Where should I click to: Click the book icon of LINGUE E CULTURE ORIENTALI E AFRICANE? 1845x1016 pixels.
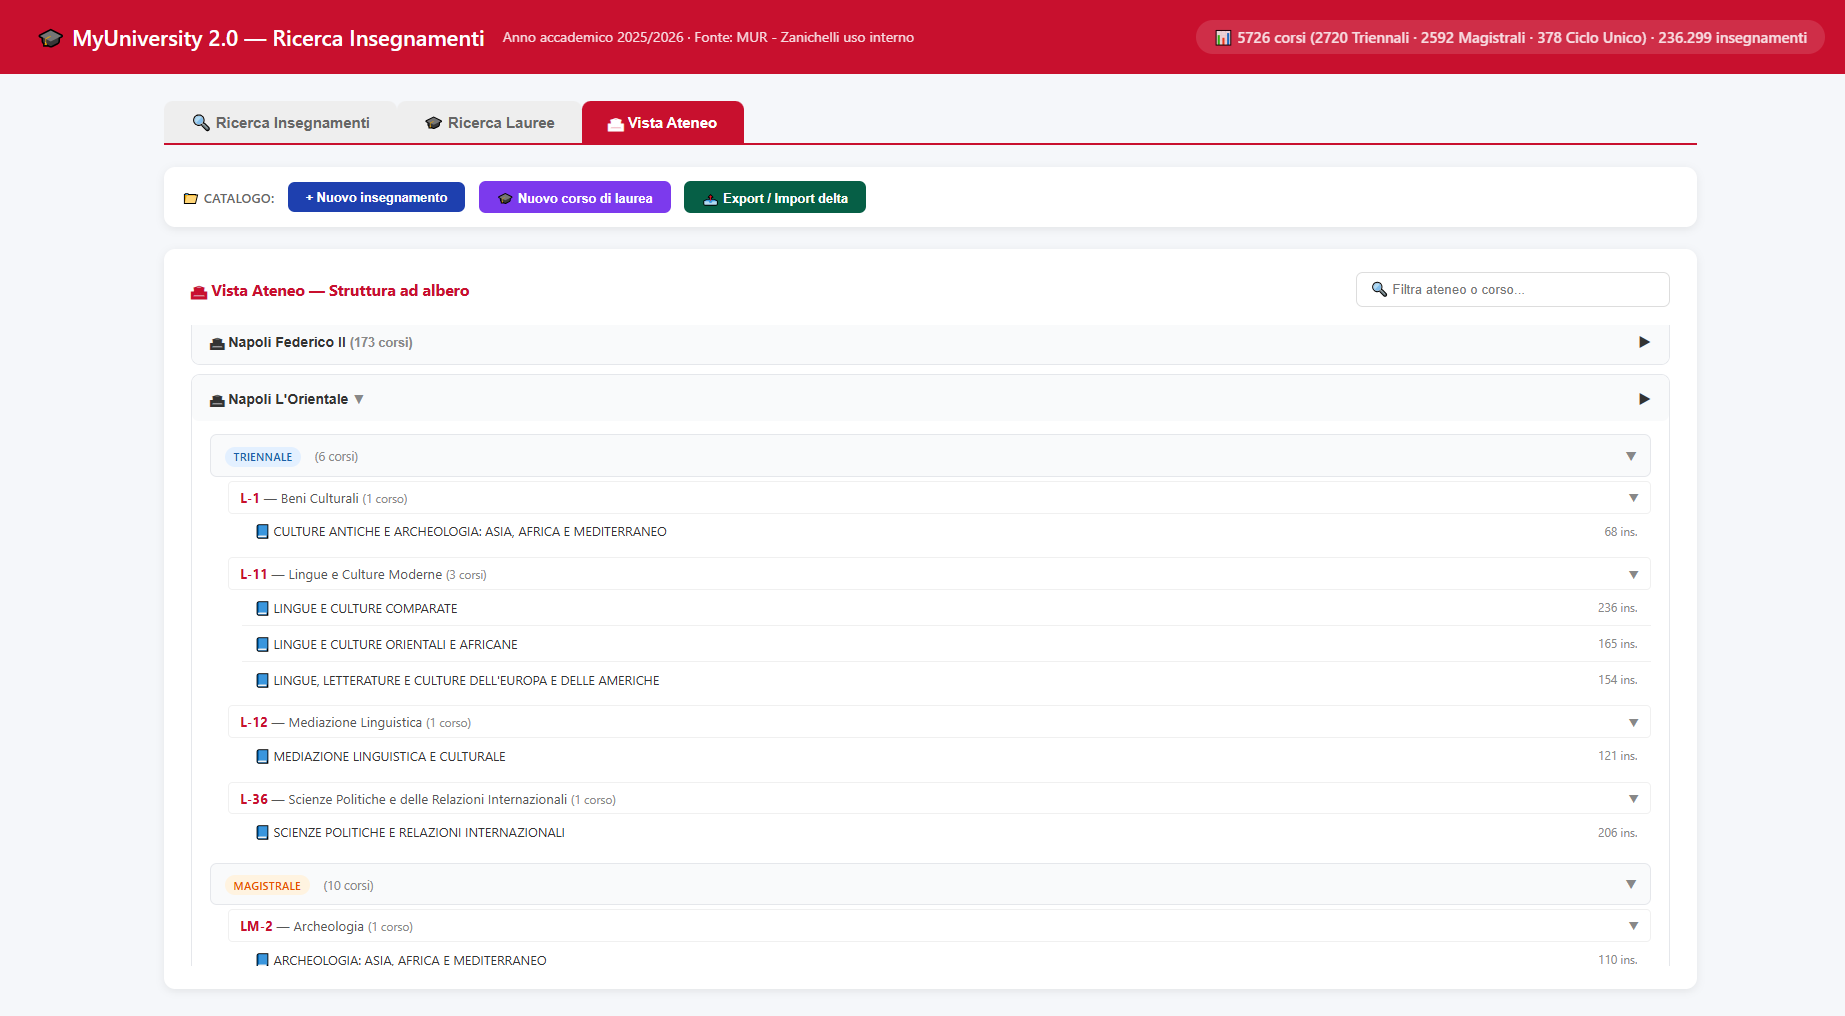pyautogui.click(x=262, y=644)
